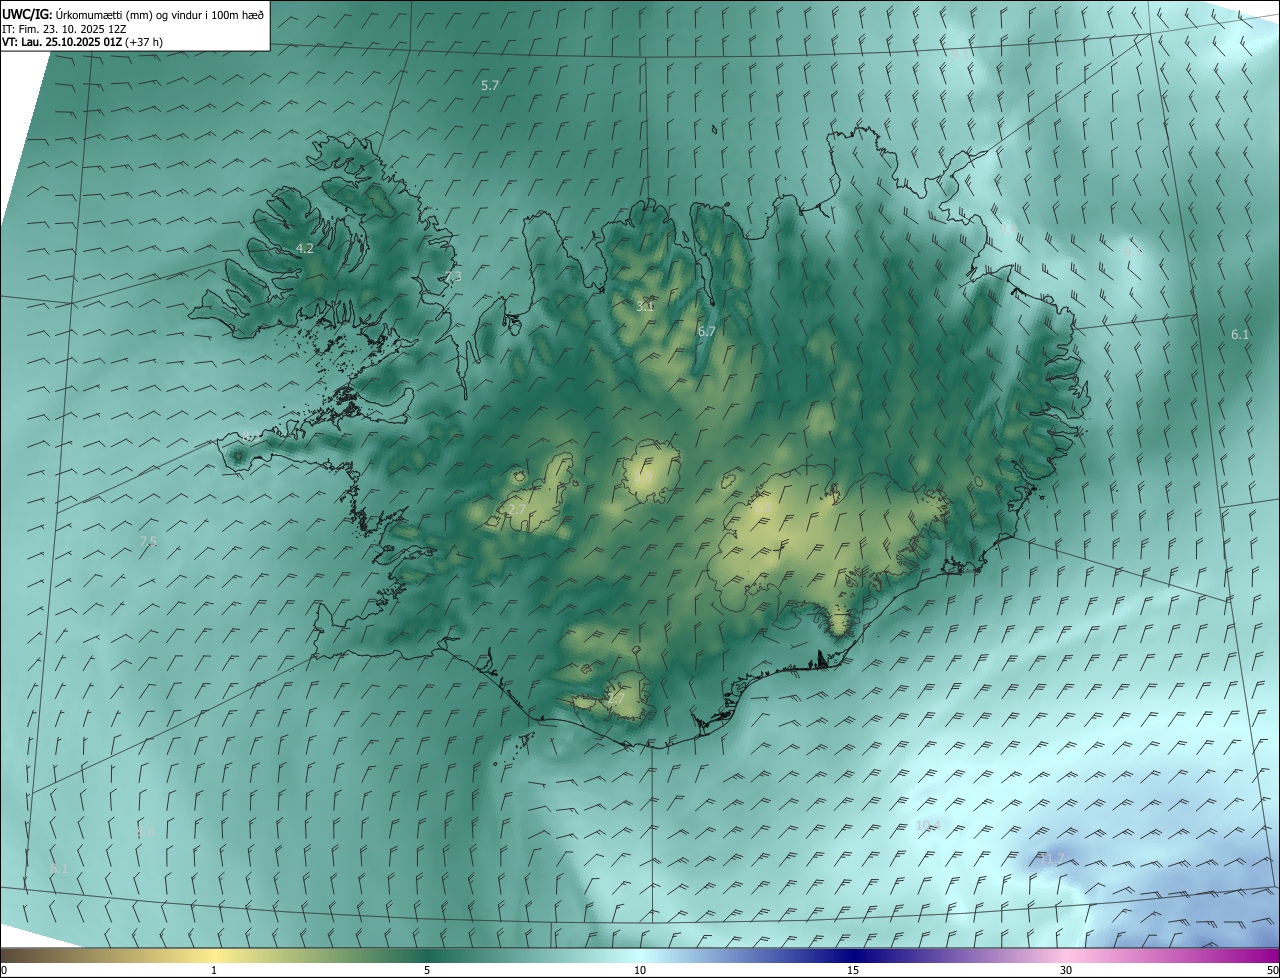
Task: Click the valid time 'VT: Lau. 25.10.2025 01Z (+37 h)'
Action: (x=83, y=42)
